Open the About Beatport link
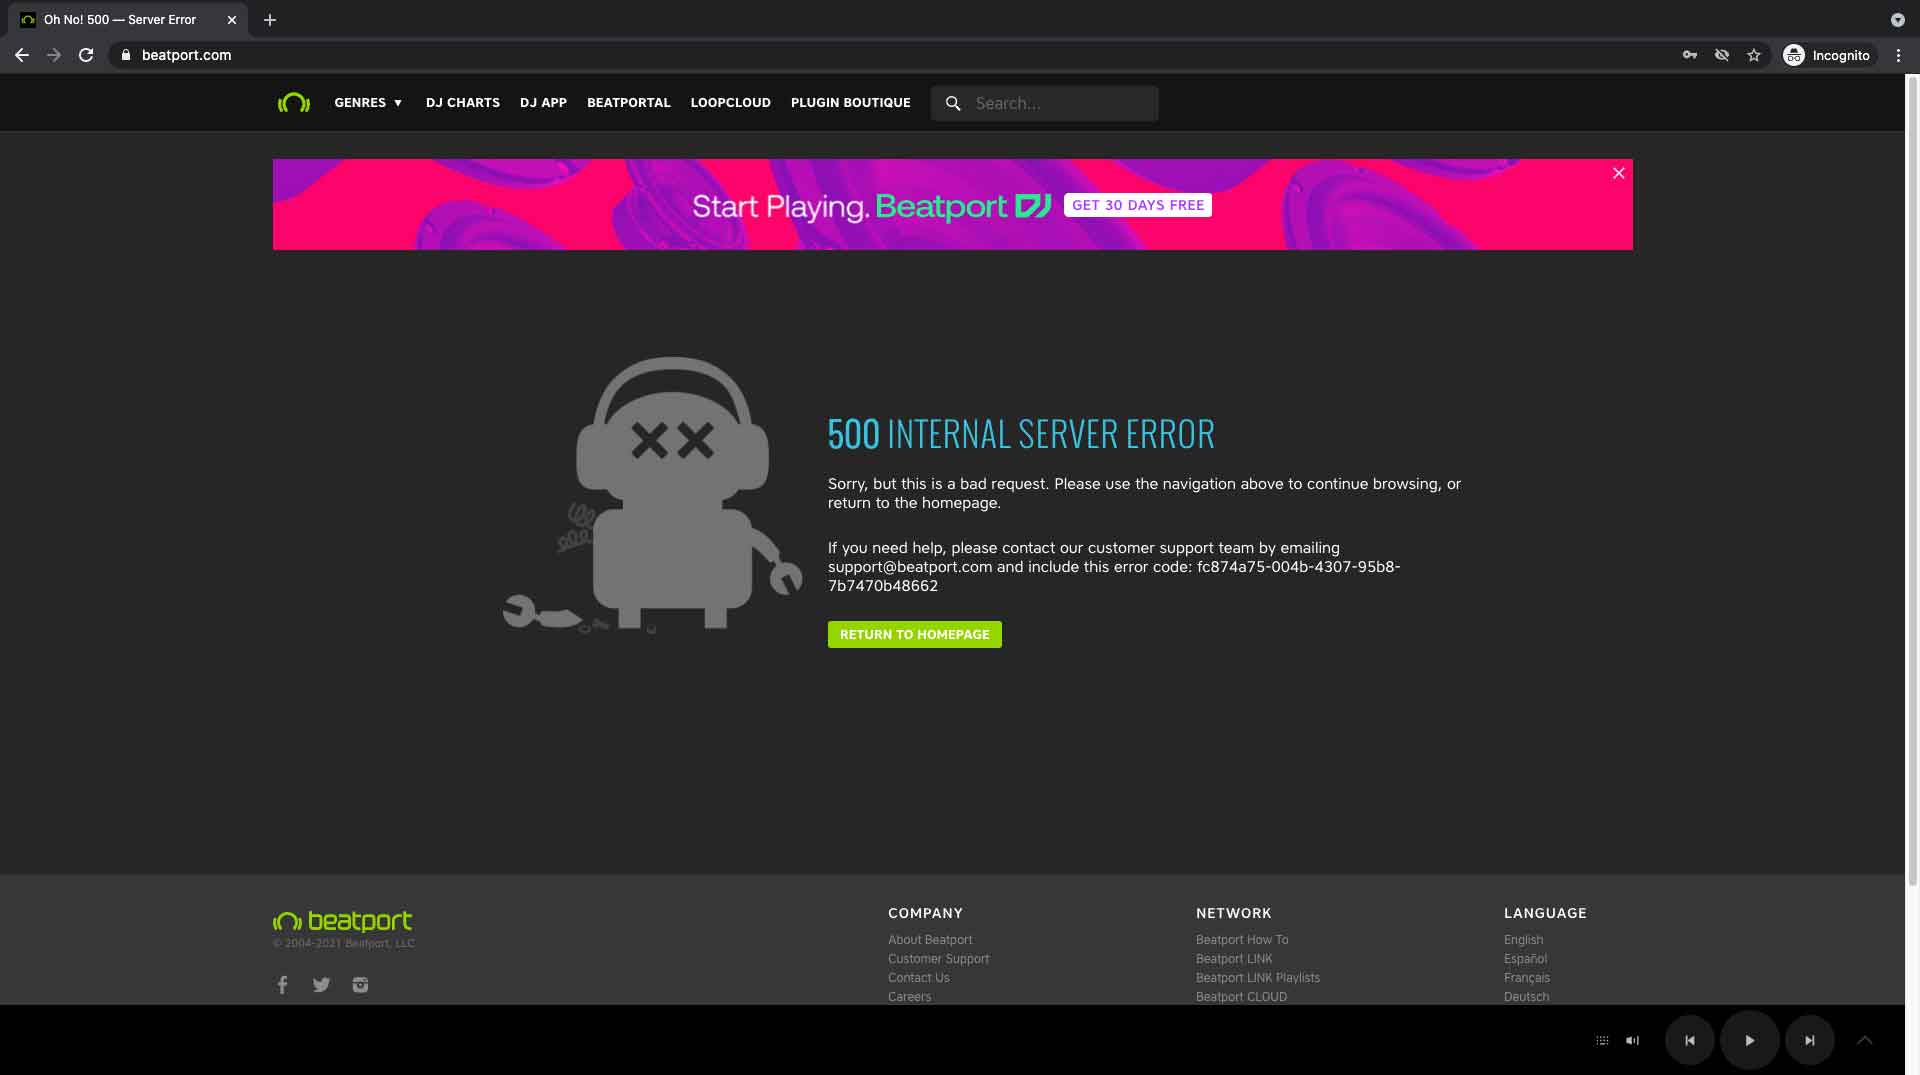 pyautogui.click(x=930, y=940)
